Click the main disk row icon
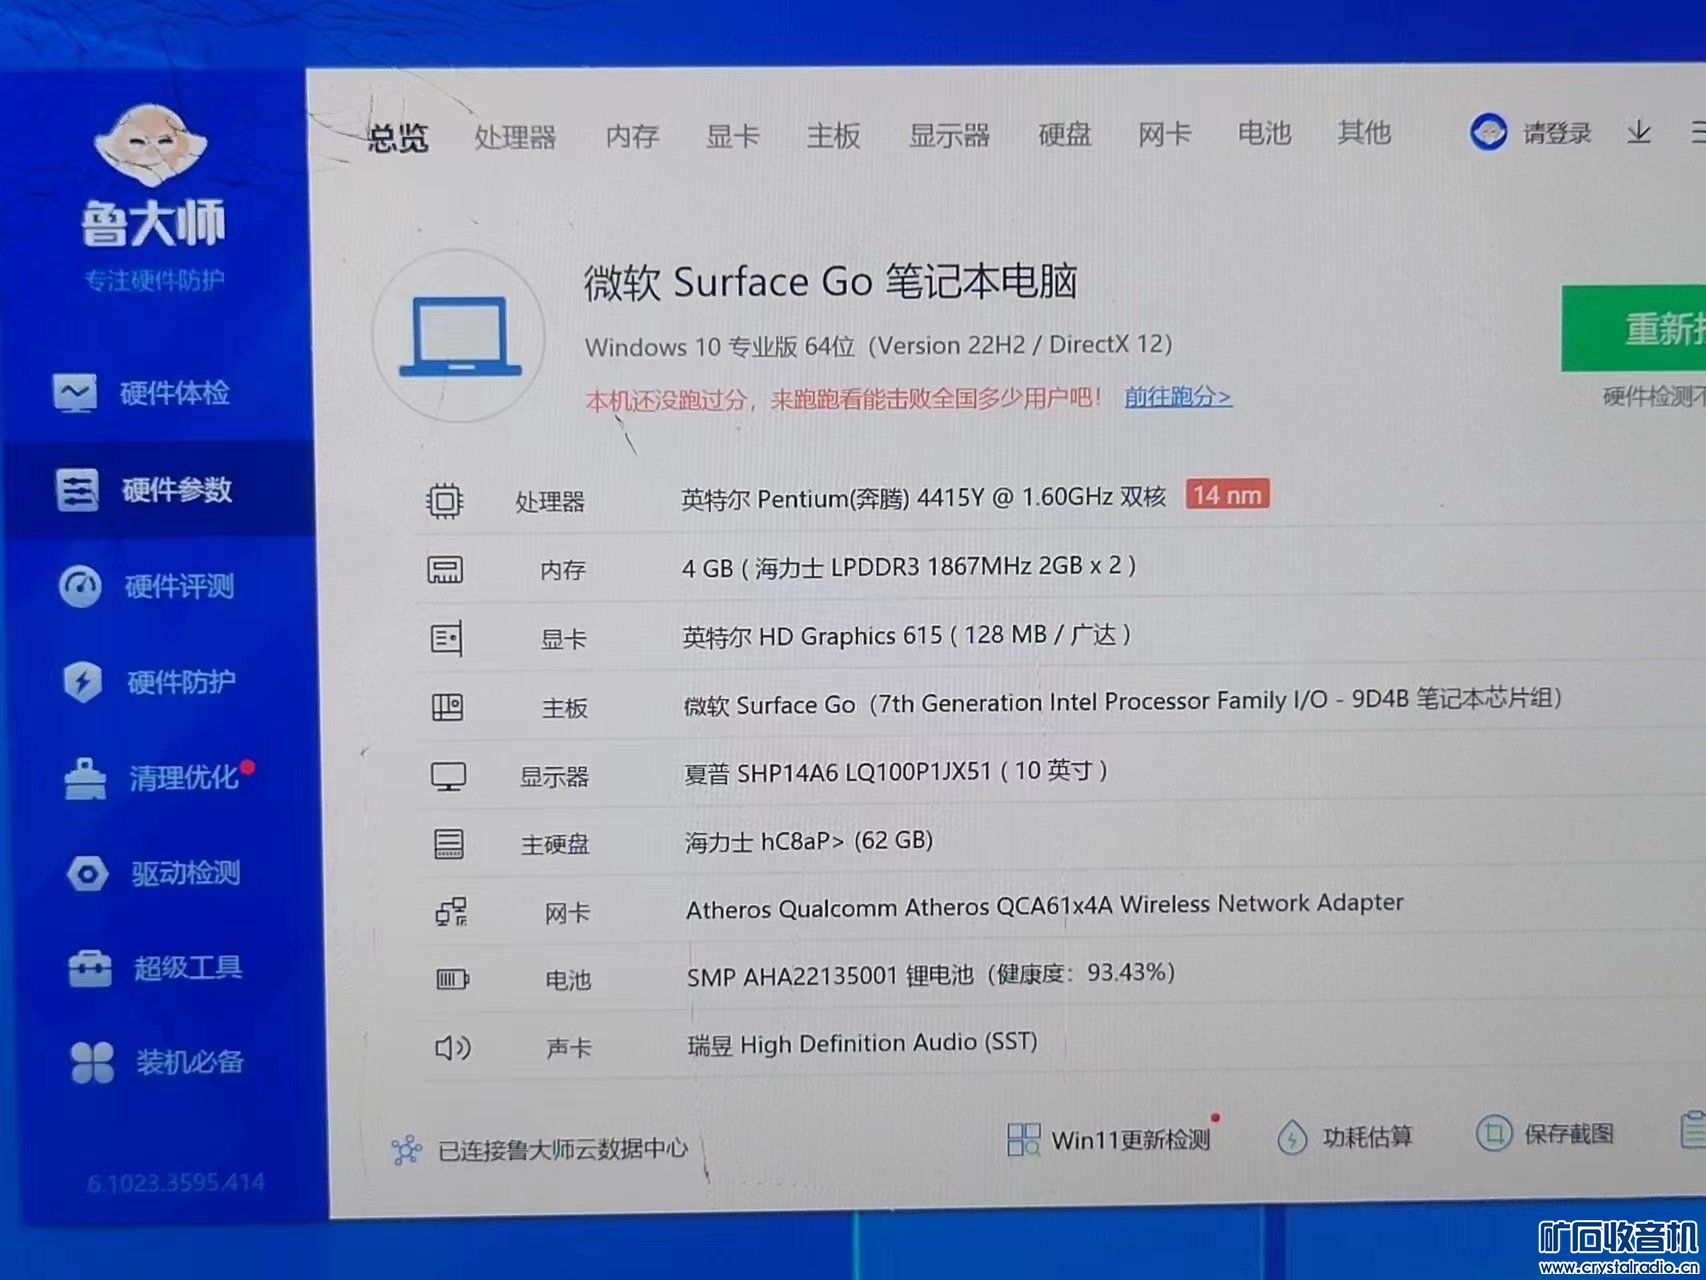 coord(449,844)
